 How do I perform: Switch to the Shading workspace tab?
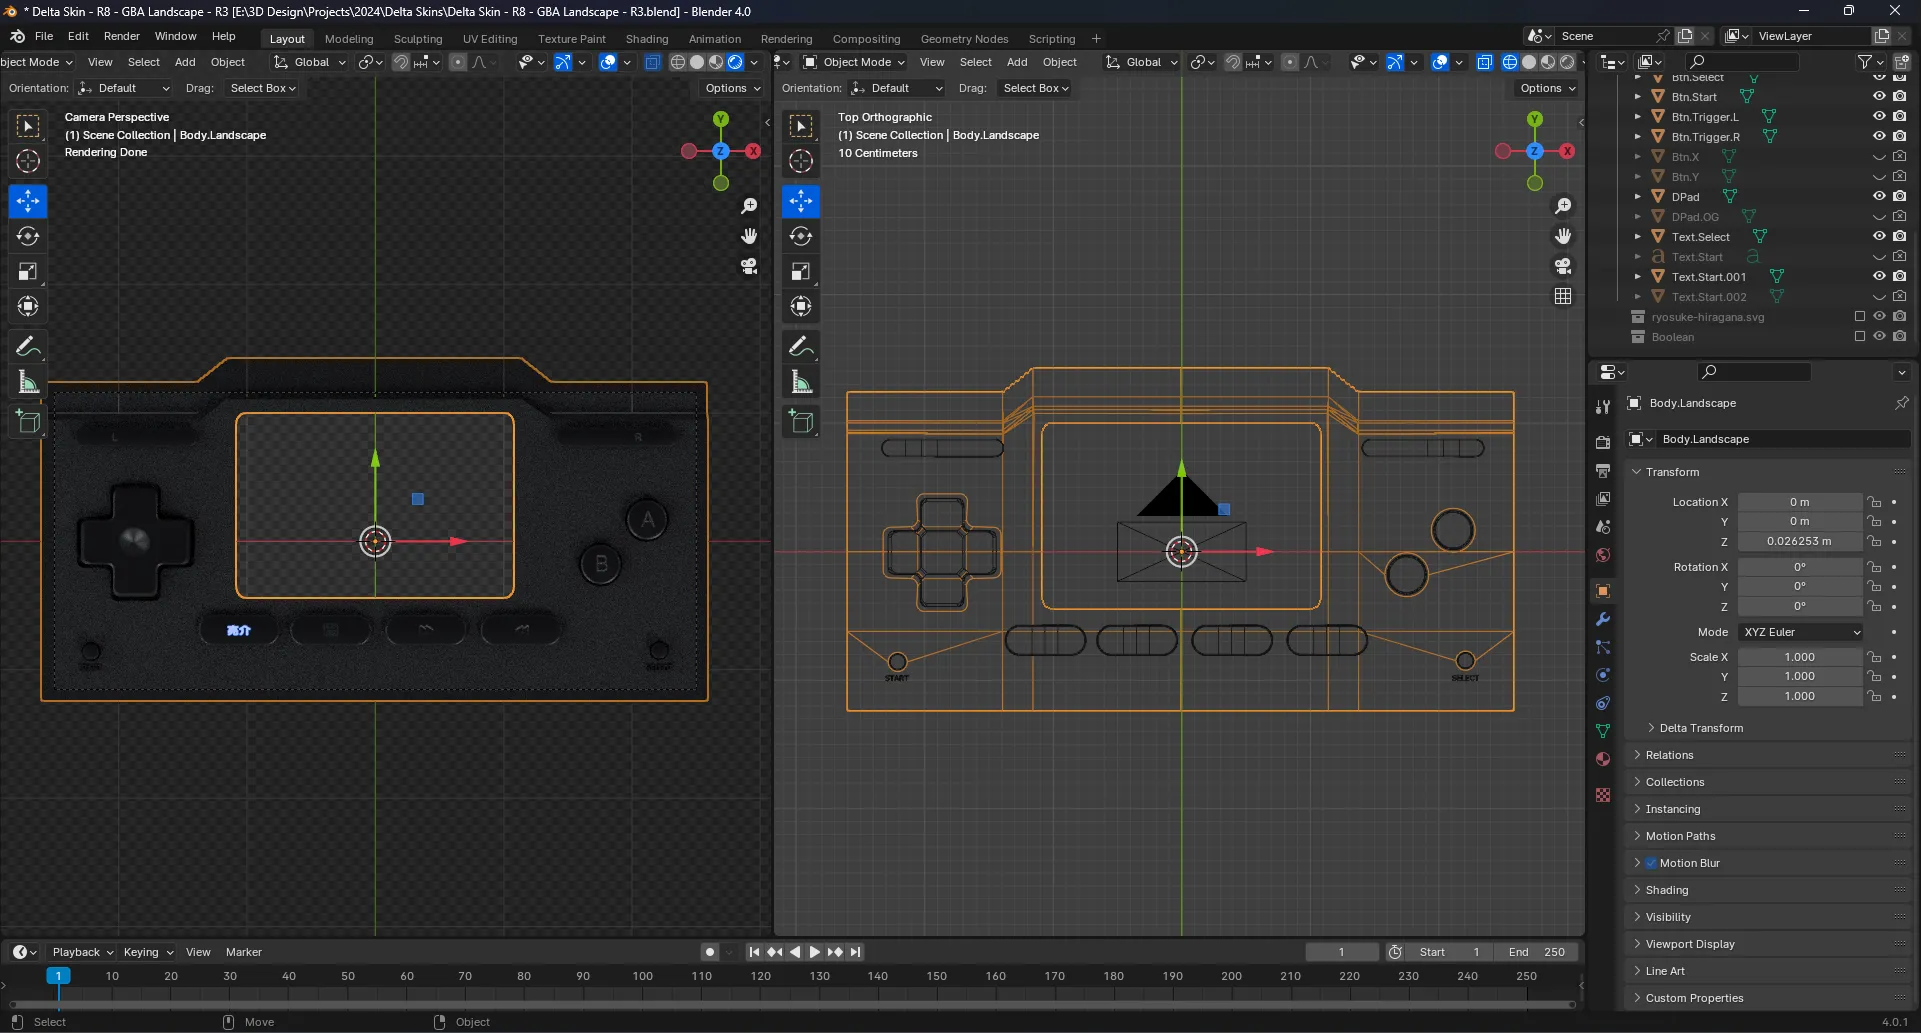647,38
